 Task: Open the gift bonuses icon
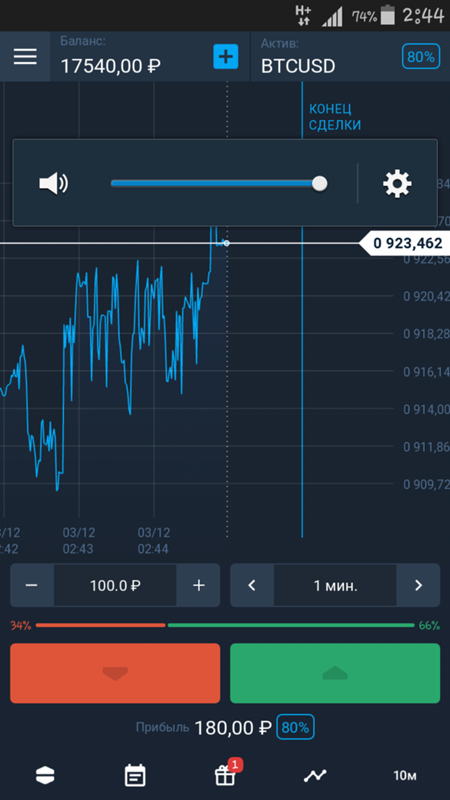tap(225, 776)
